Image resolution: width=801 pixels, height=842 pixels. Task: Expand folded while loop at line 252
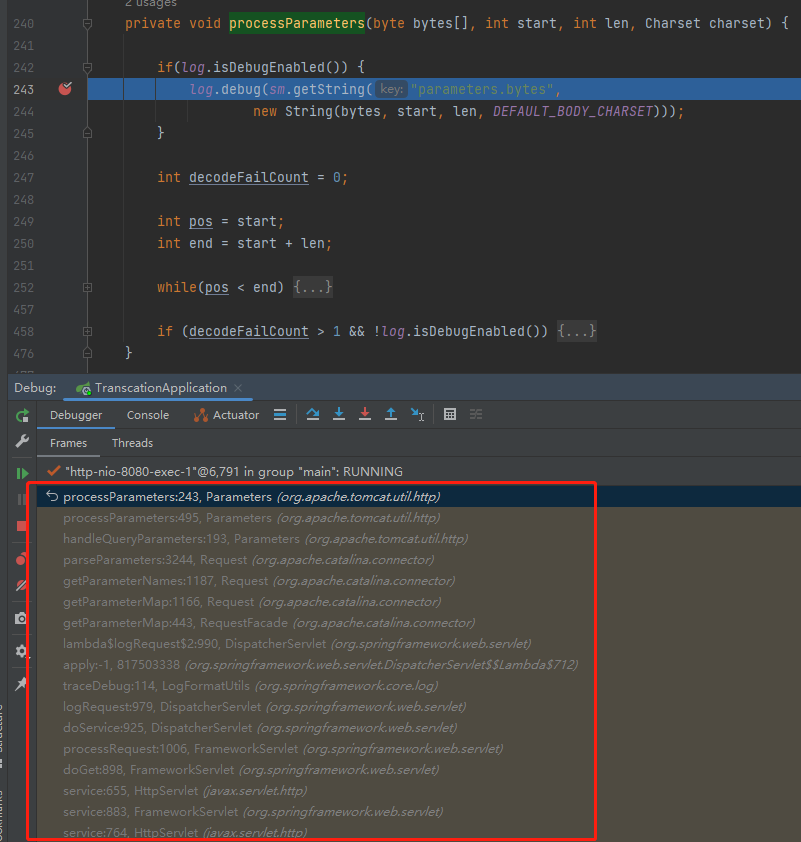click(x=88, y=288)
